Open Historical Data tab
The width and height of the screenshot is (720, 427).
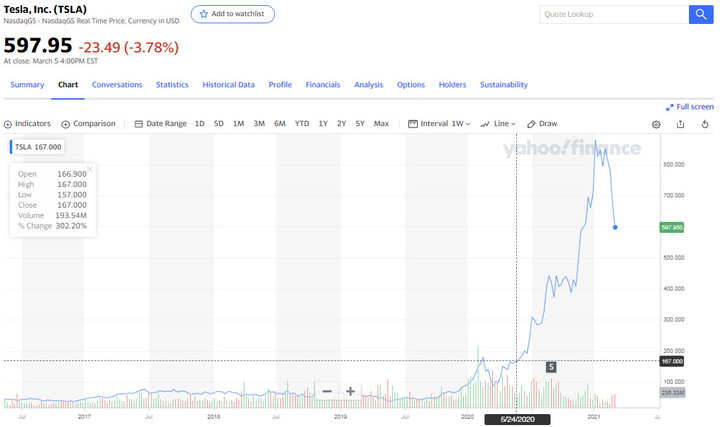[229, 85]
